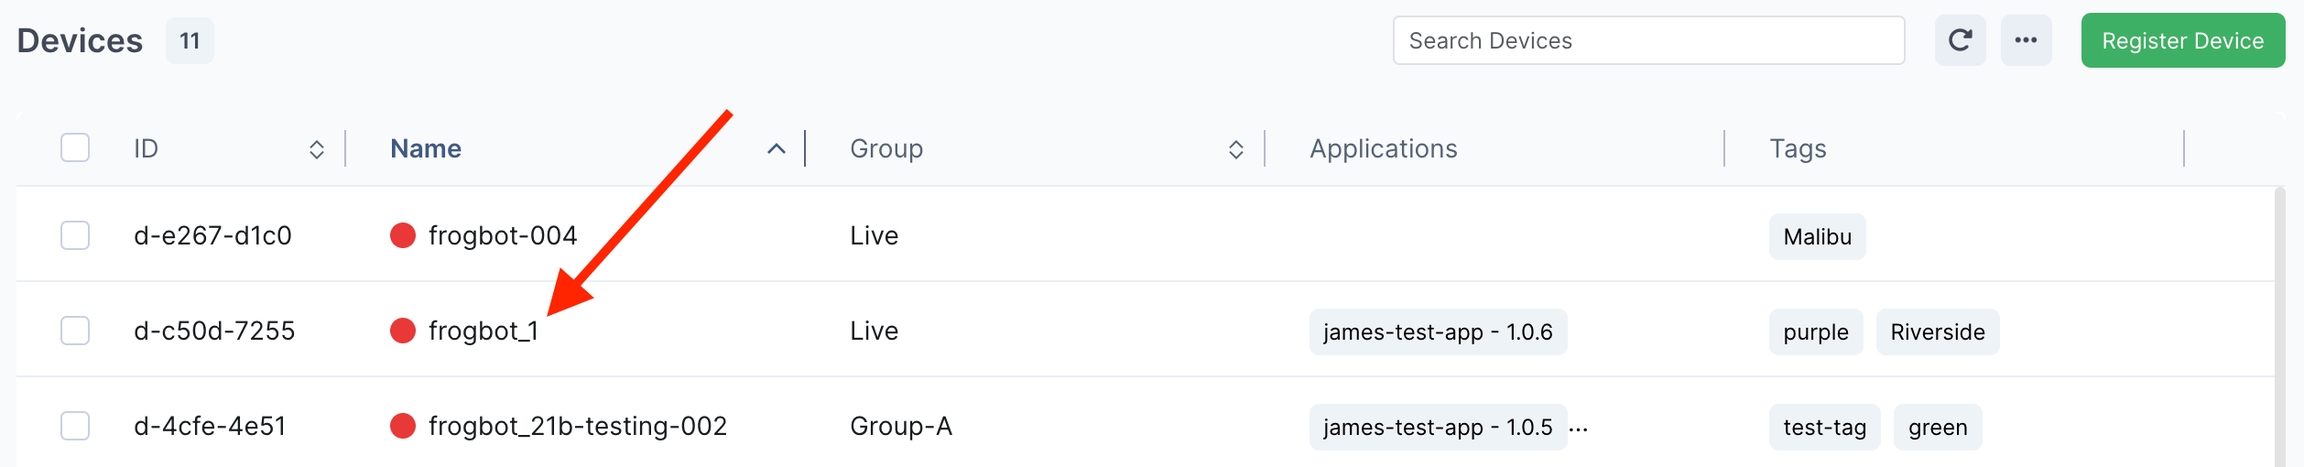The image size is (2304, 467).
Task: Focus the Search Devices input field
Action: tap(1647, 41)
